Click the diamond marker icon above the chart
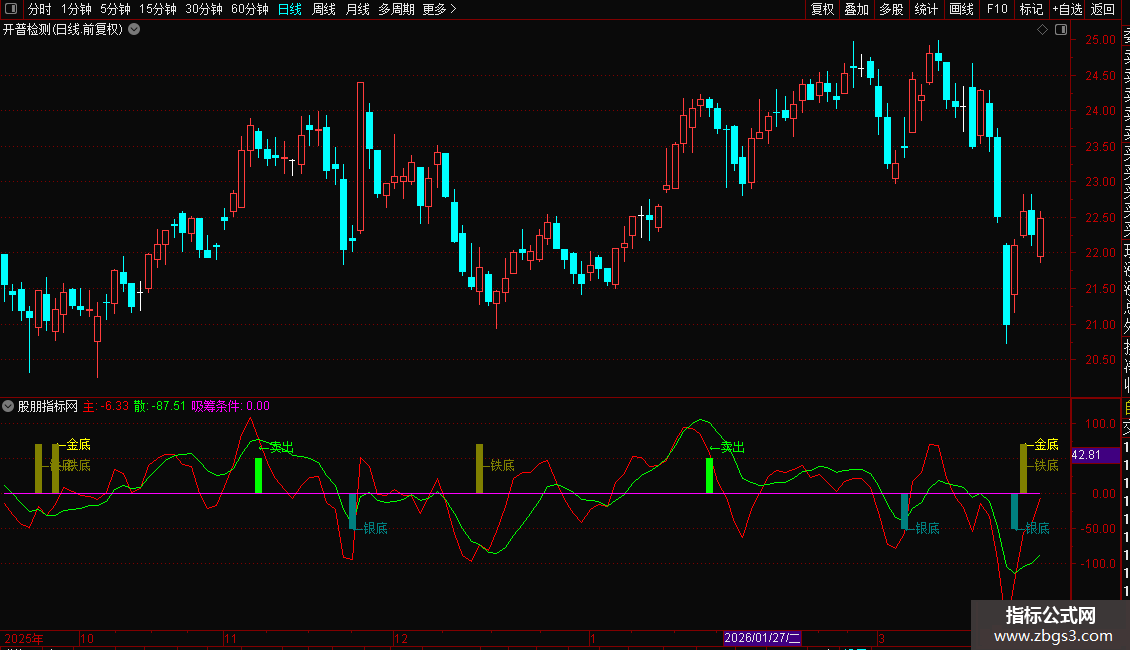Image resolution: width=1130 pixels, height=650 pixels. click(x=1042, y=30)
